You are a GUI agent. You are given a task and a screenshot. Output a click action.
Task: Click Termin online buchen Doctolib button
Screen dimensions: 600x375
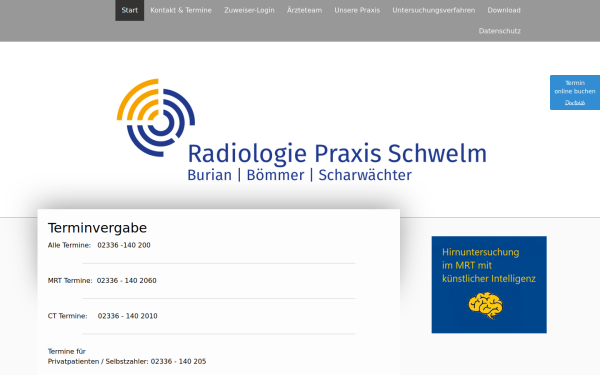pyautogui.click(x=575, y=93)
